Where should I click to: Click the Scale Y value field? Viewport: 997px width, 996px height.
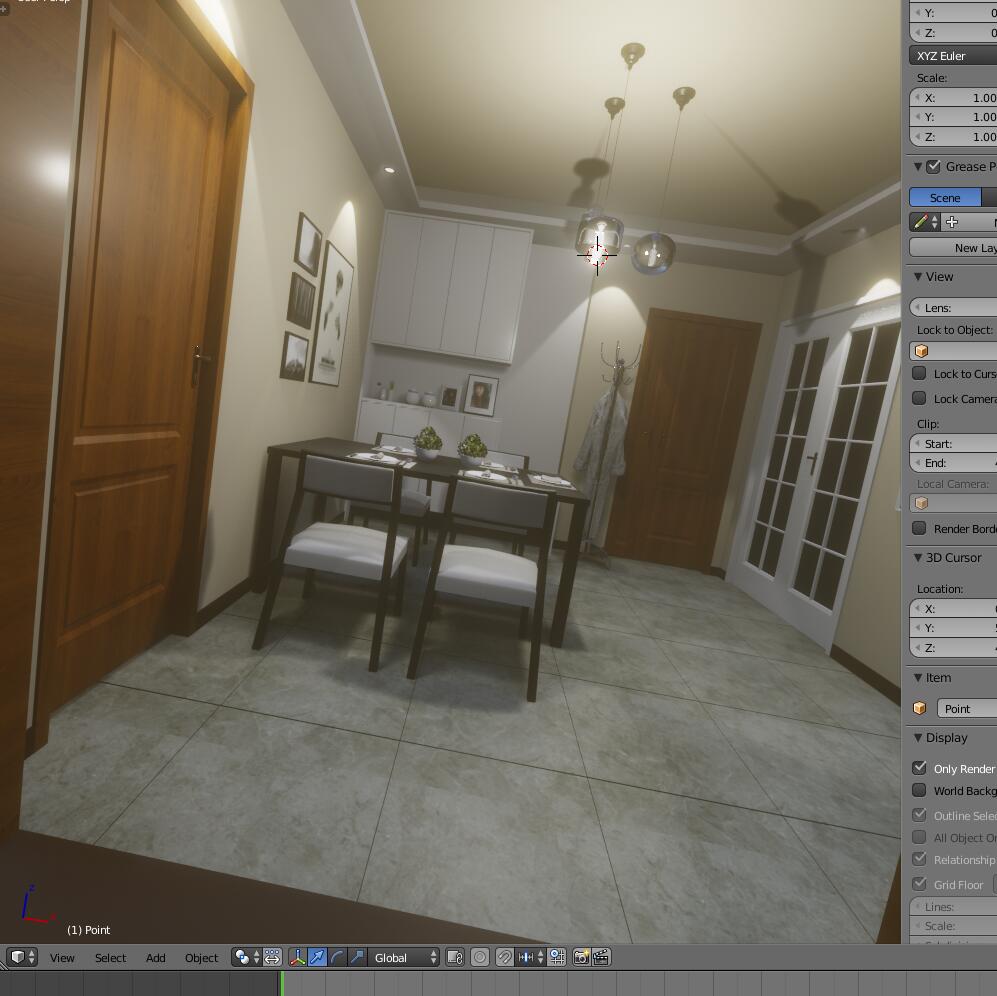[953, 117]
